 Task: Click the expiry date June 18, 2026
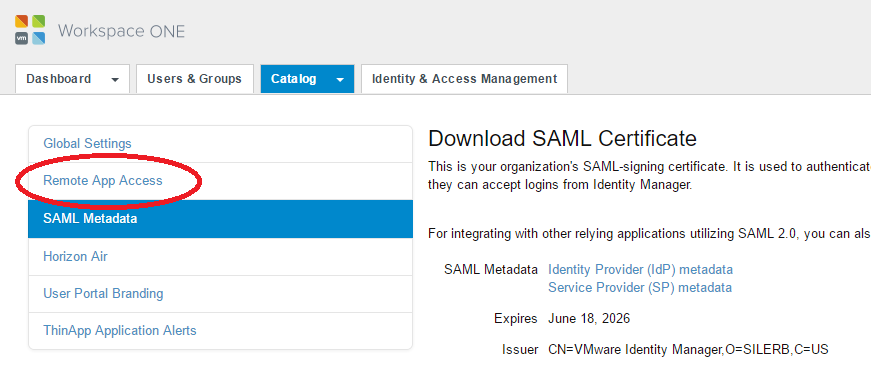pyautogui.click(x=589, y=319)
